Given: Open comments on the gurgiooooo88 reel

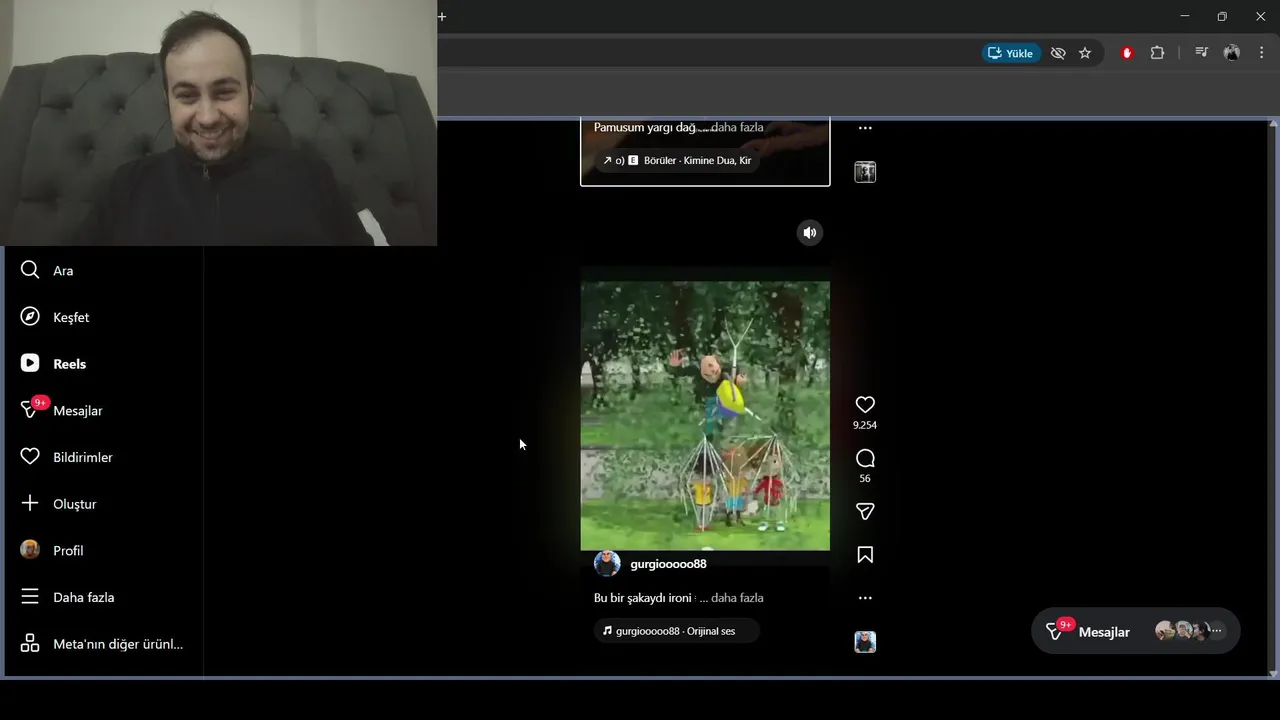Looking at the screenshot, I should click(865, 458).
